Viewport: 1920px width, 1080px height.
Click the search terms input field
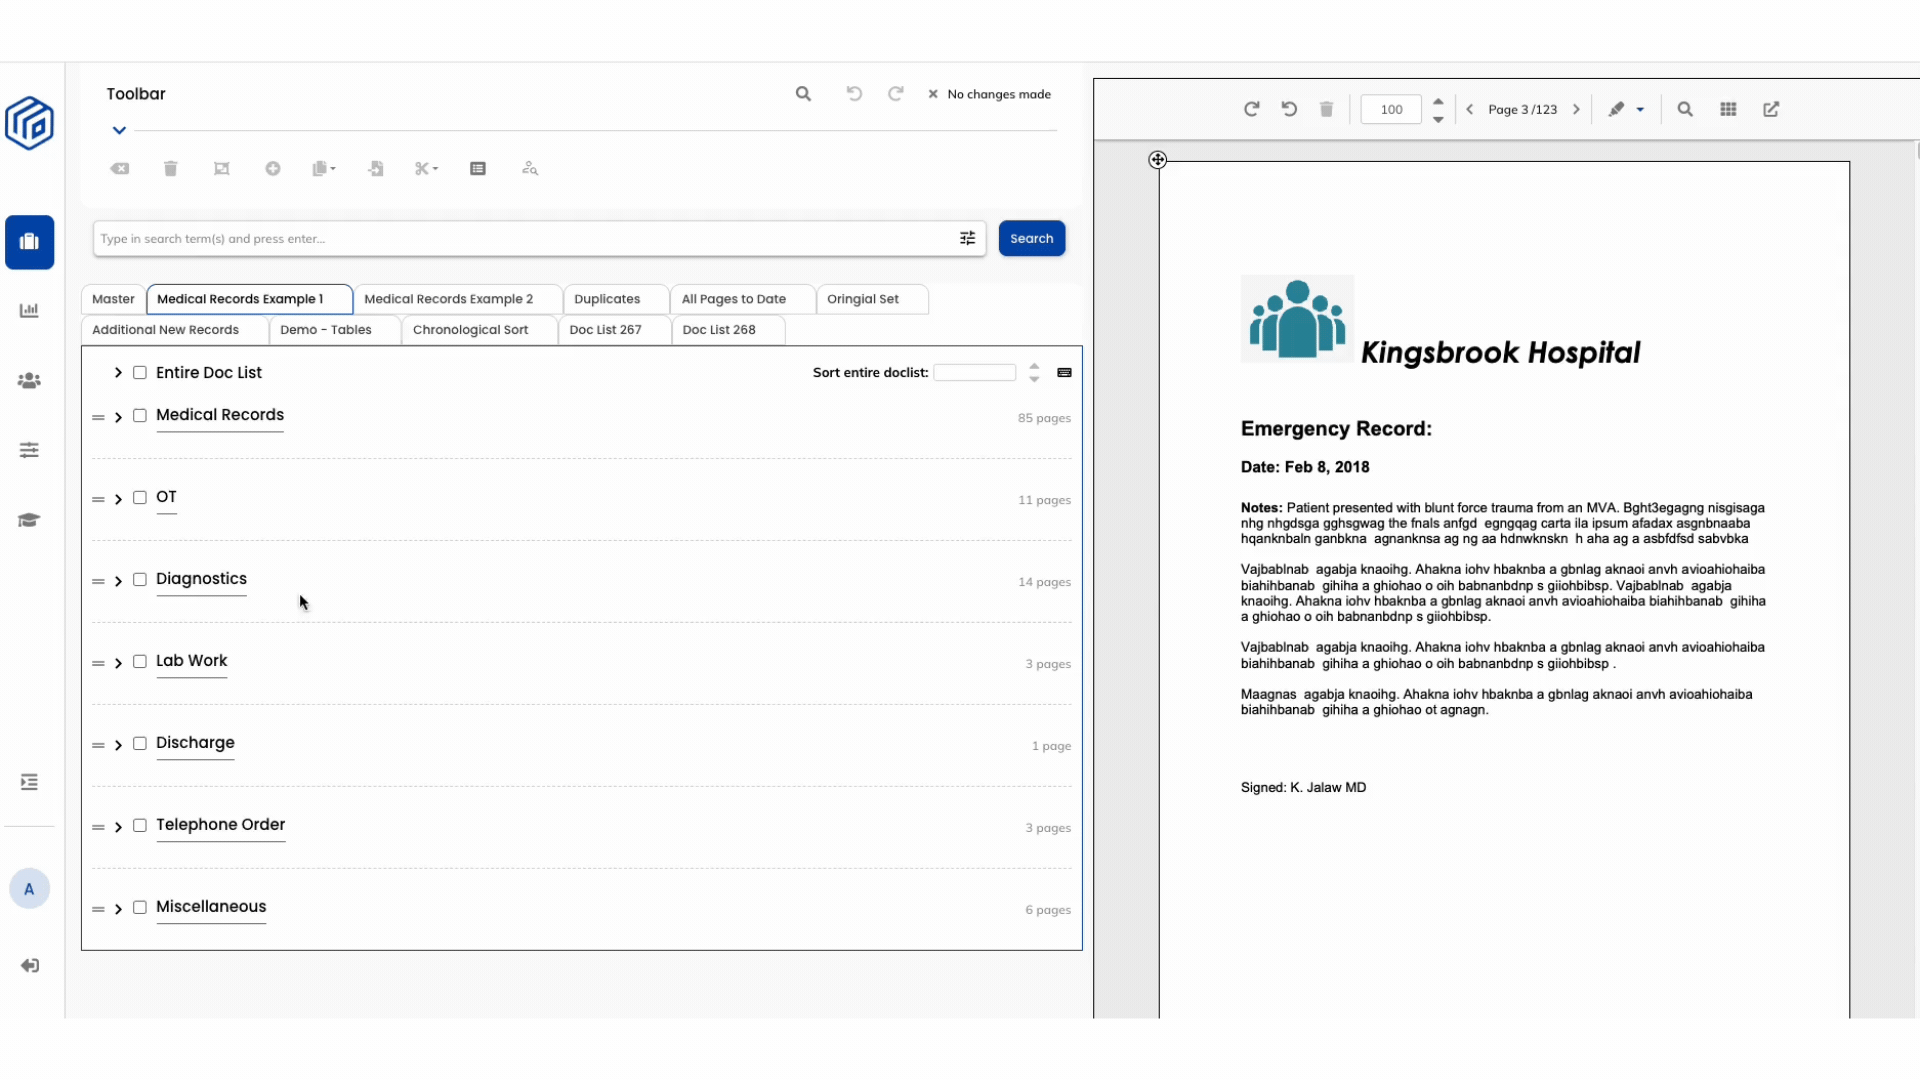click(520, 239)
